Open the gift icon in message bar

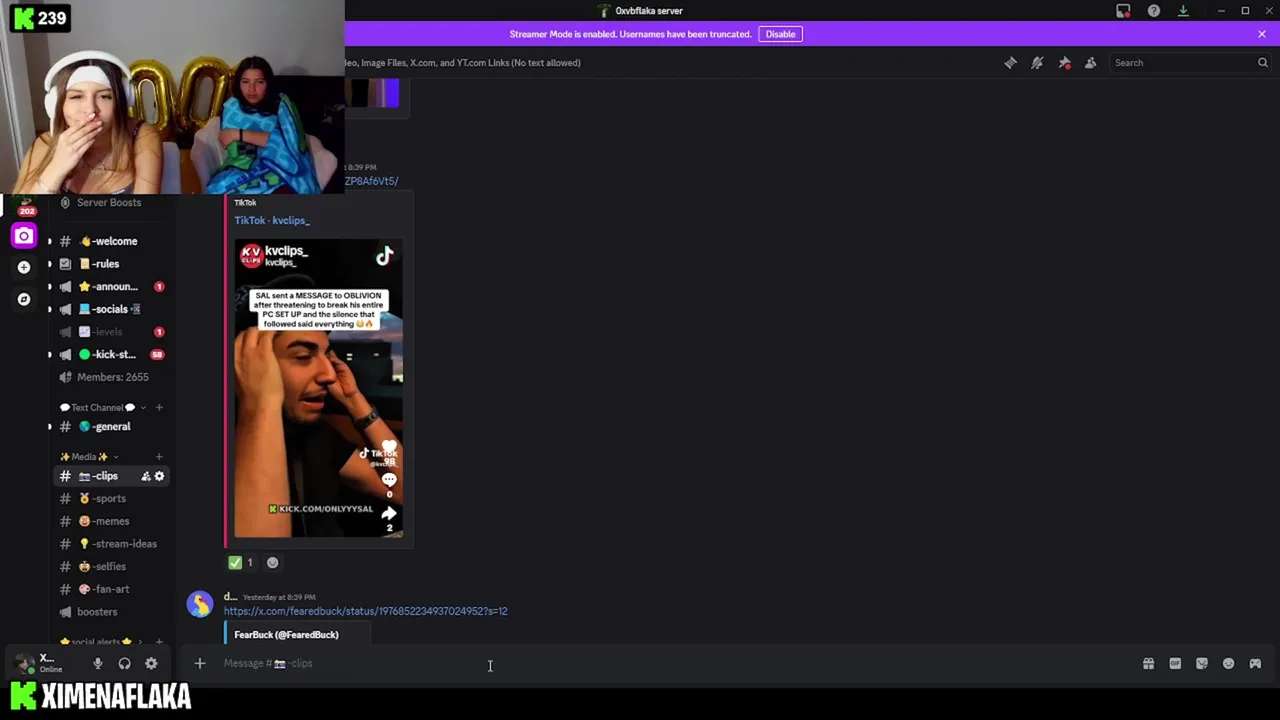point(1148,664)
